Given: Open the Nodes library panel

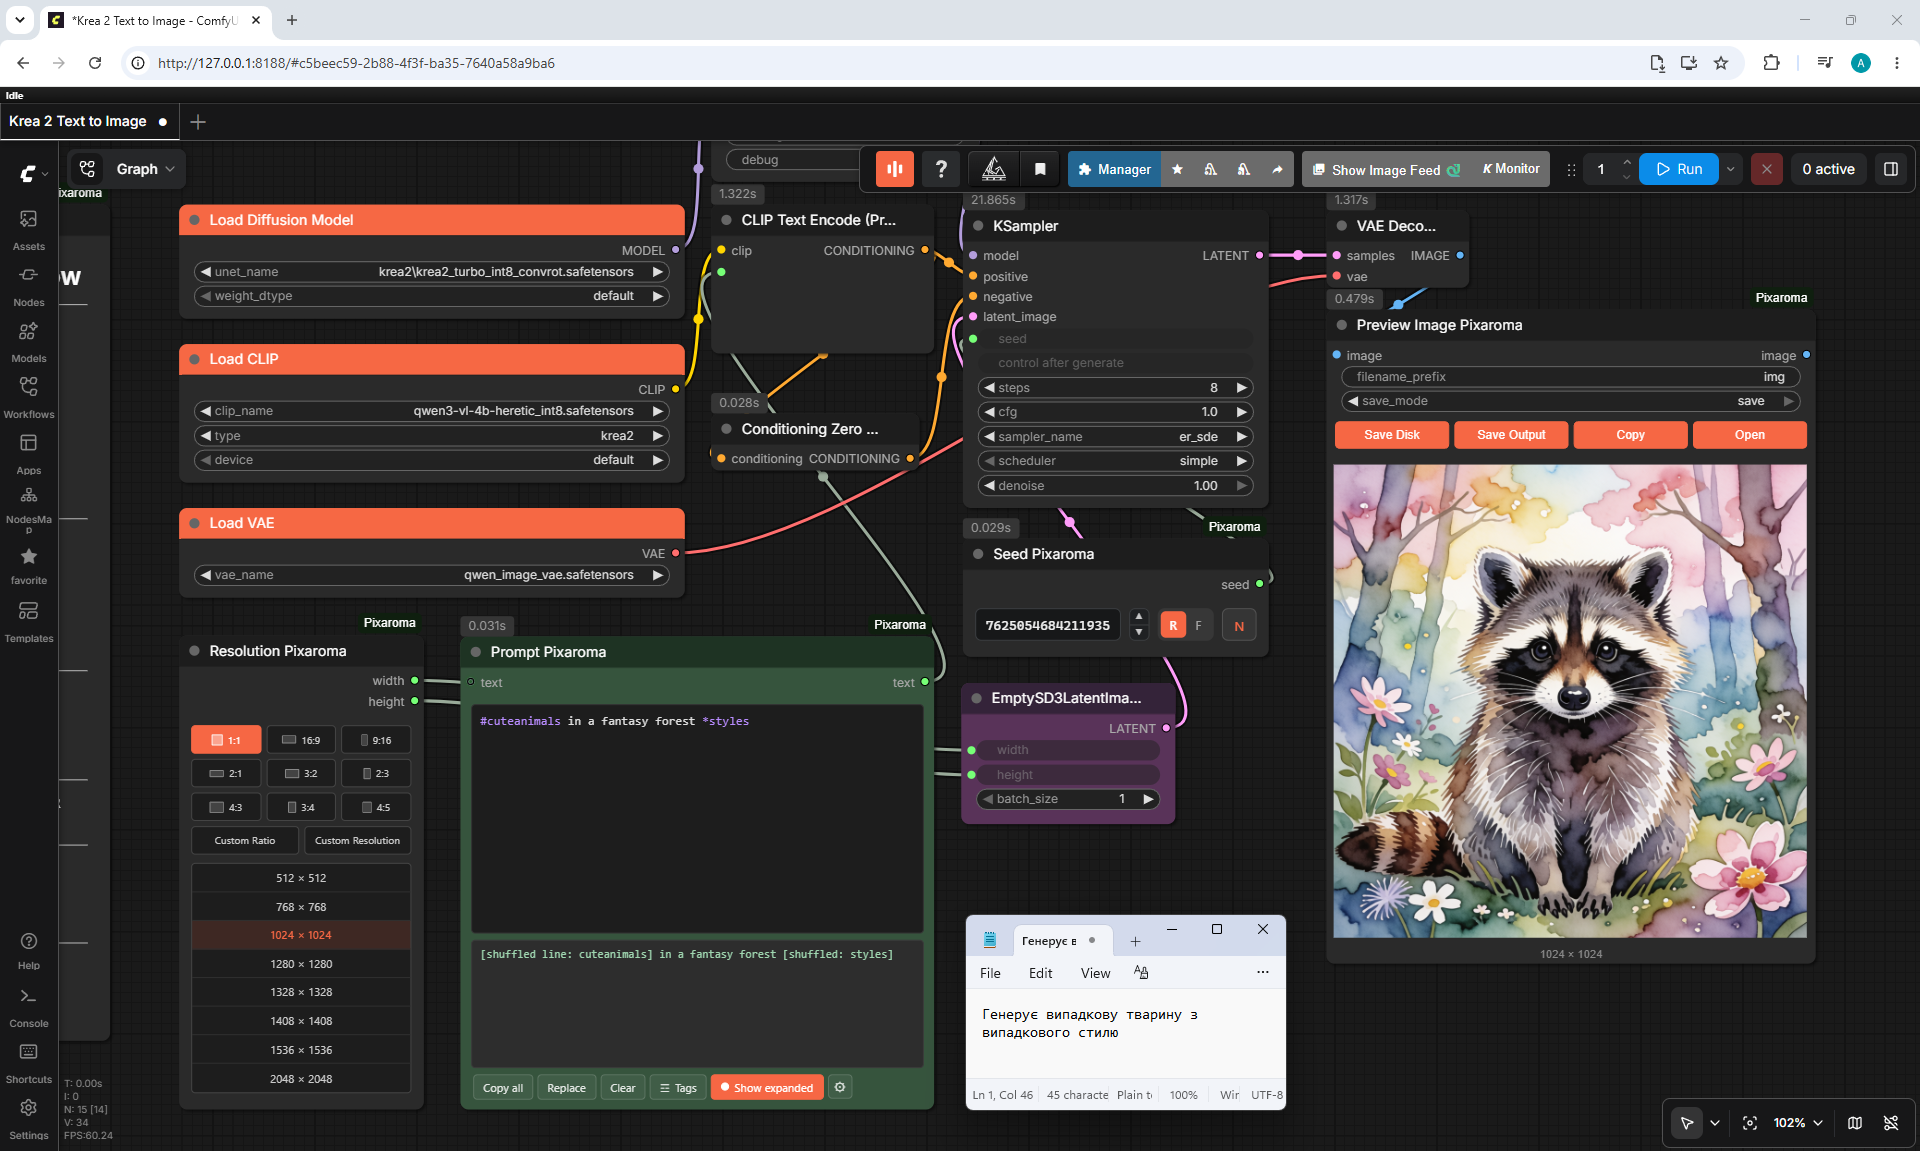Looking at the screenshot, I should point(28,285).
